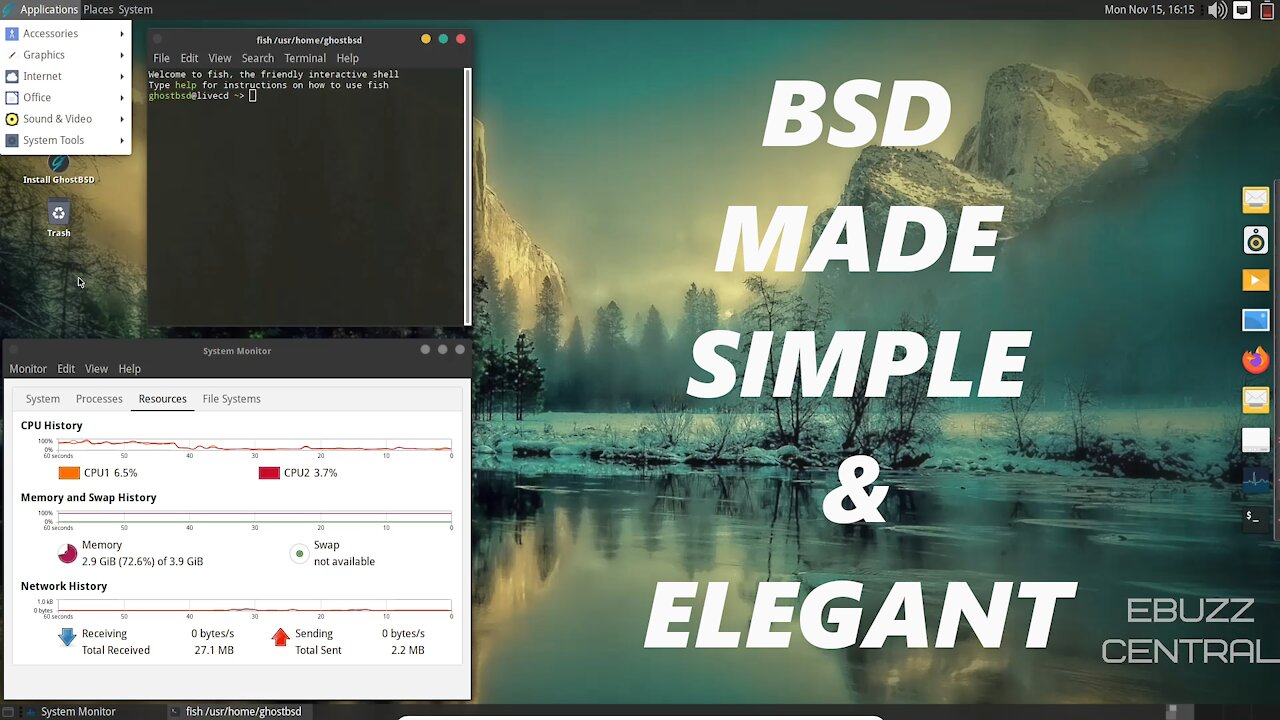Click memory value "2.9 GiB (72.6%) of 3.9 GiB"
The height and width of the screenshot is (720, 1280).
(x=142, y=562)
